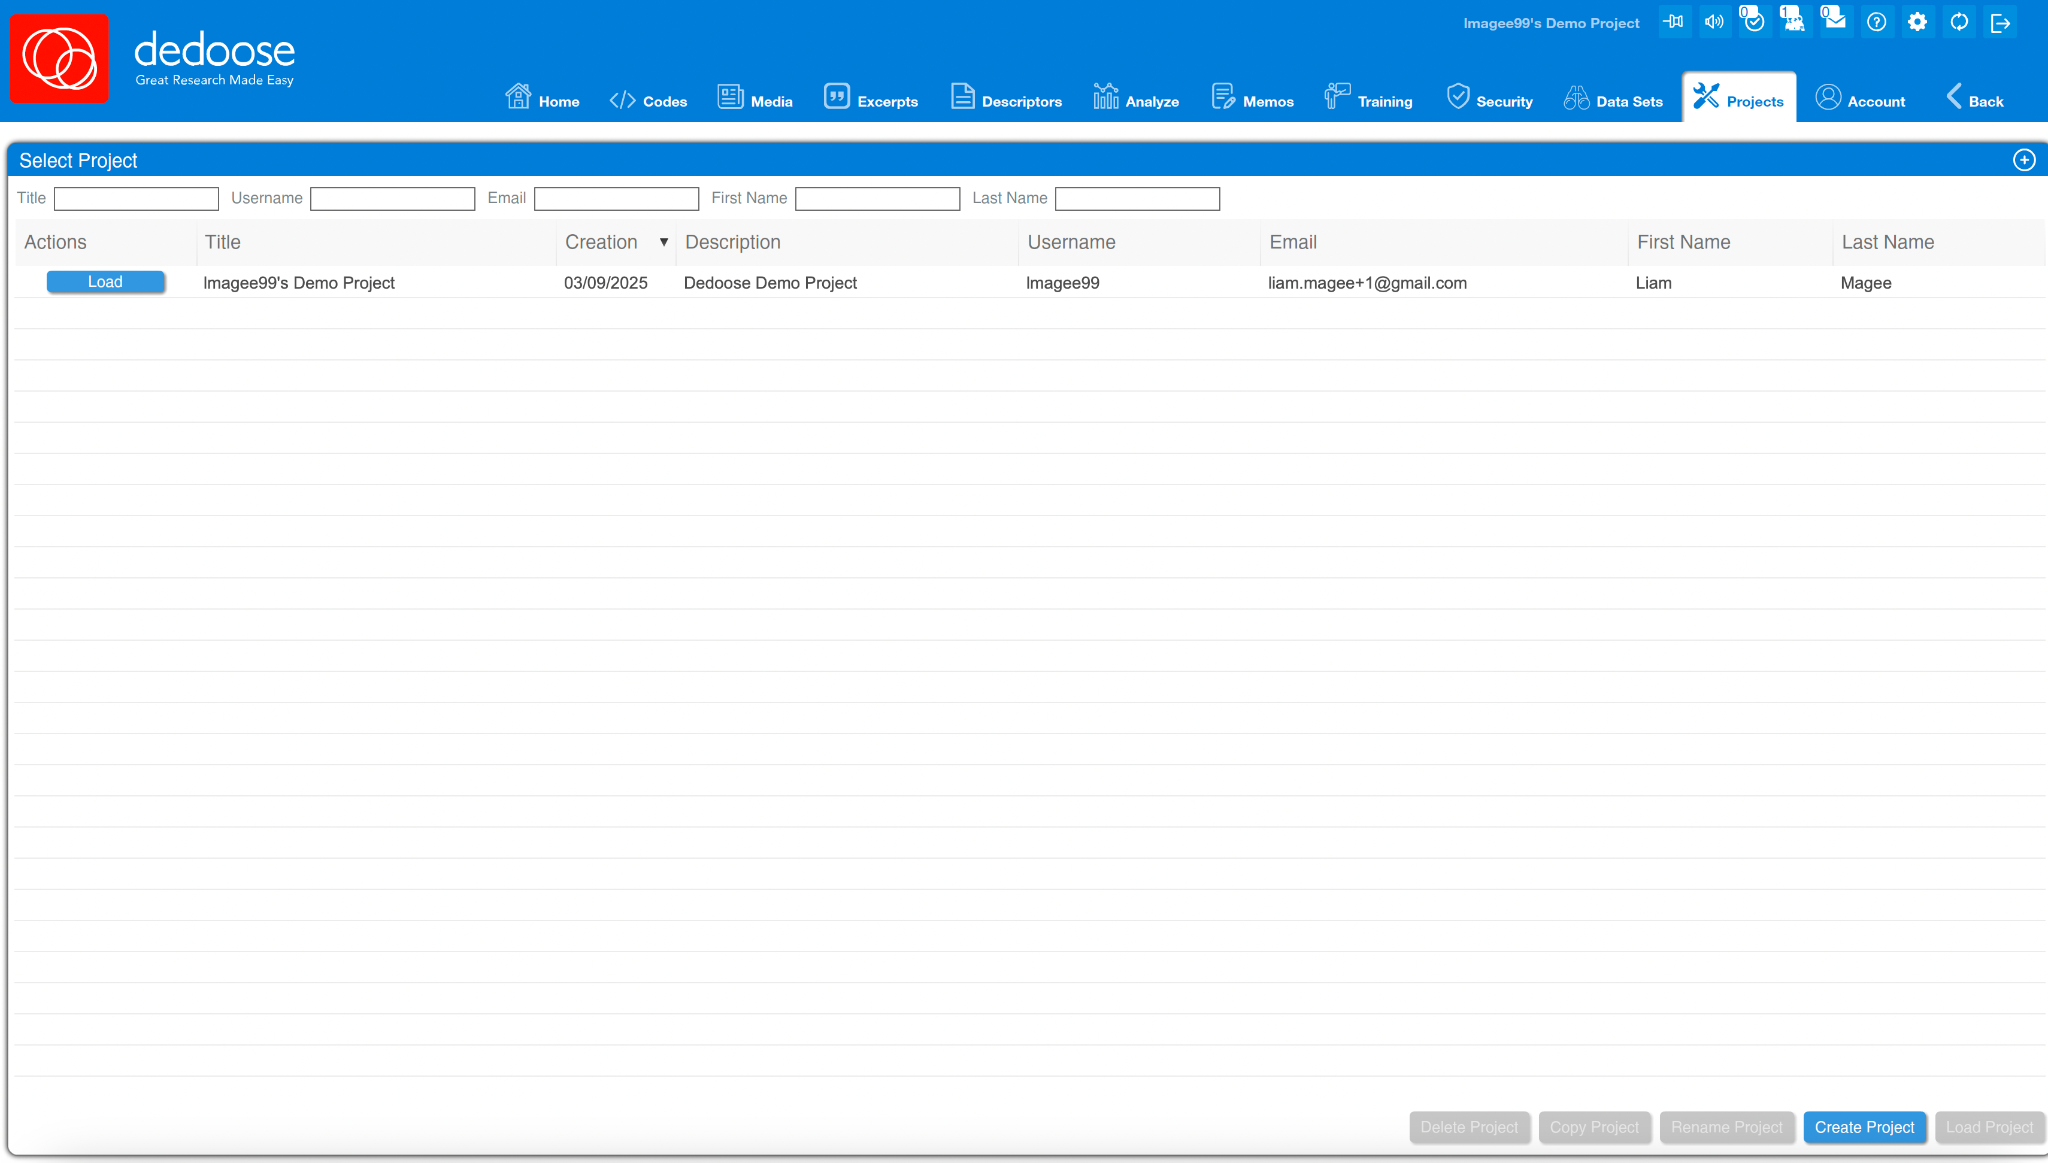Viewport: 2048px width, 1163px height.
Task: Click the username cell lmagee99
Action: point(1063,283)
